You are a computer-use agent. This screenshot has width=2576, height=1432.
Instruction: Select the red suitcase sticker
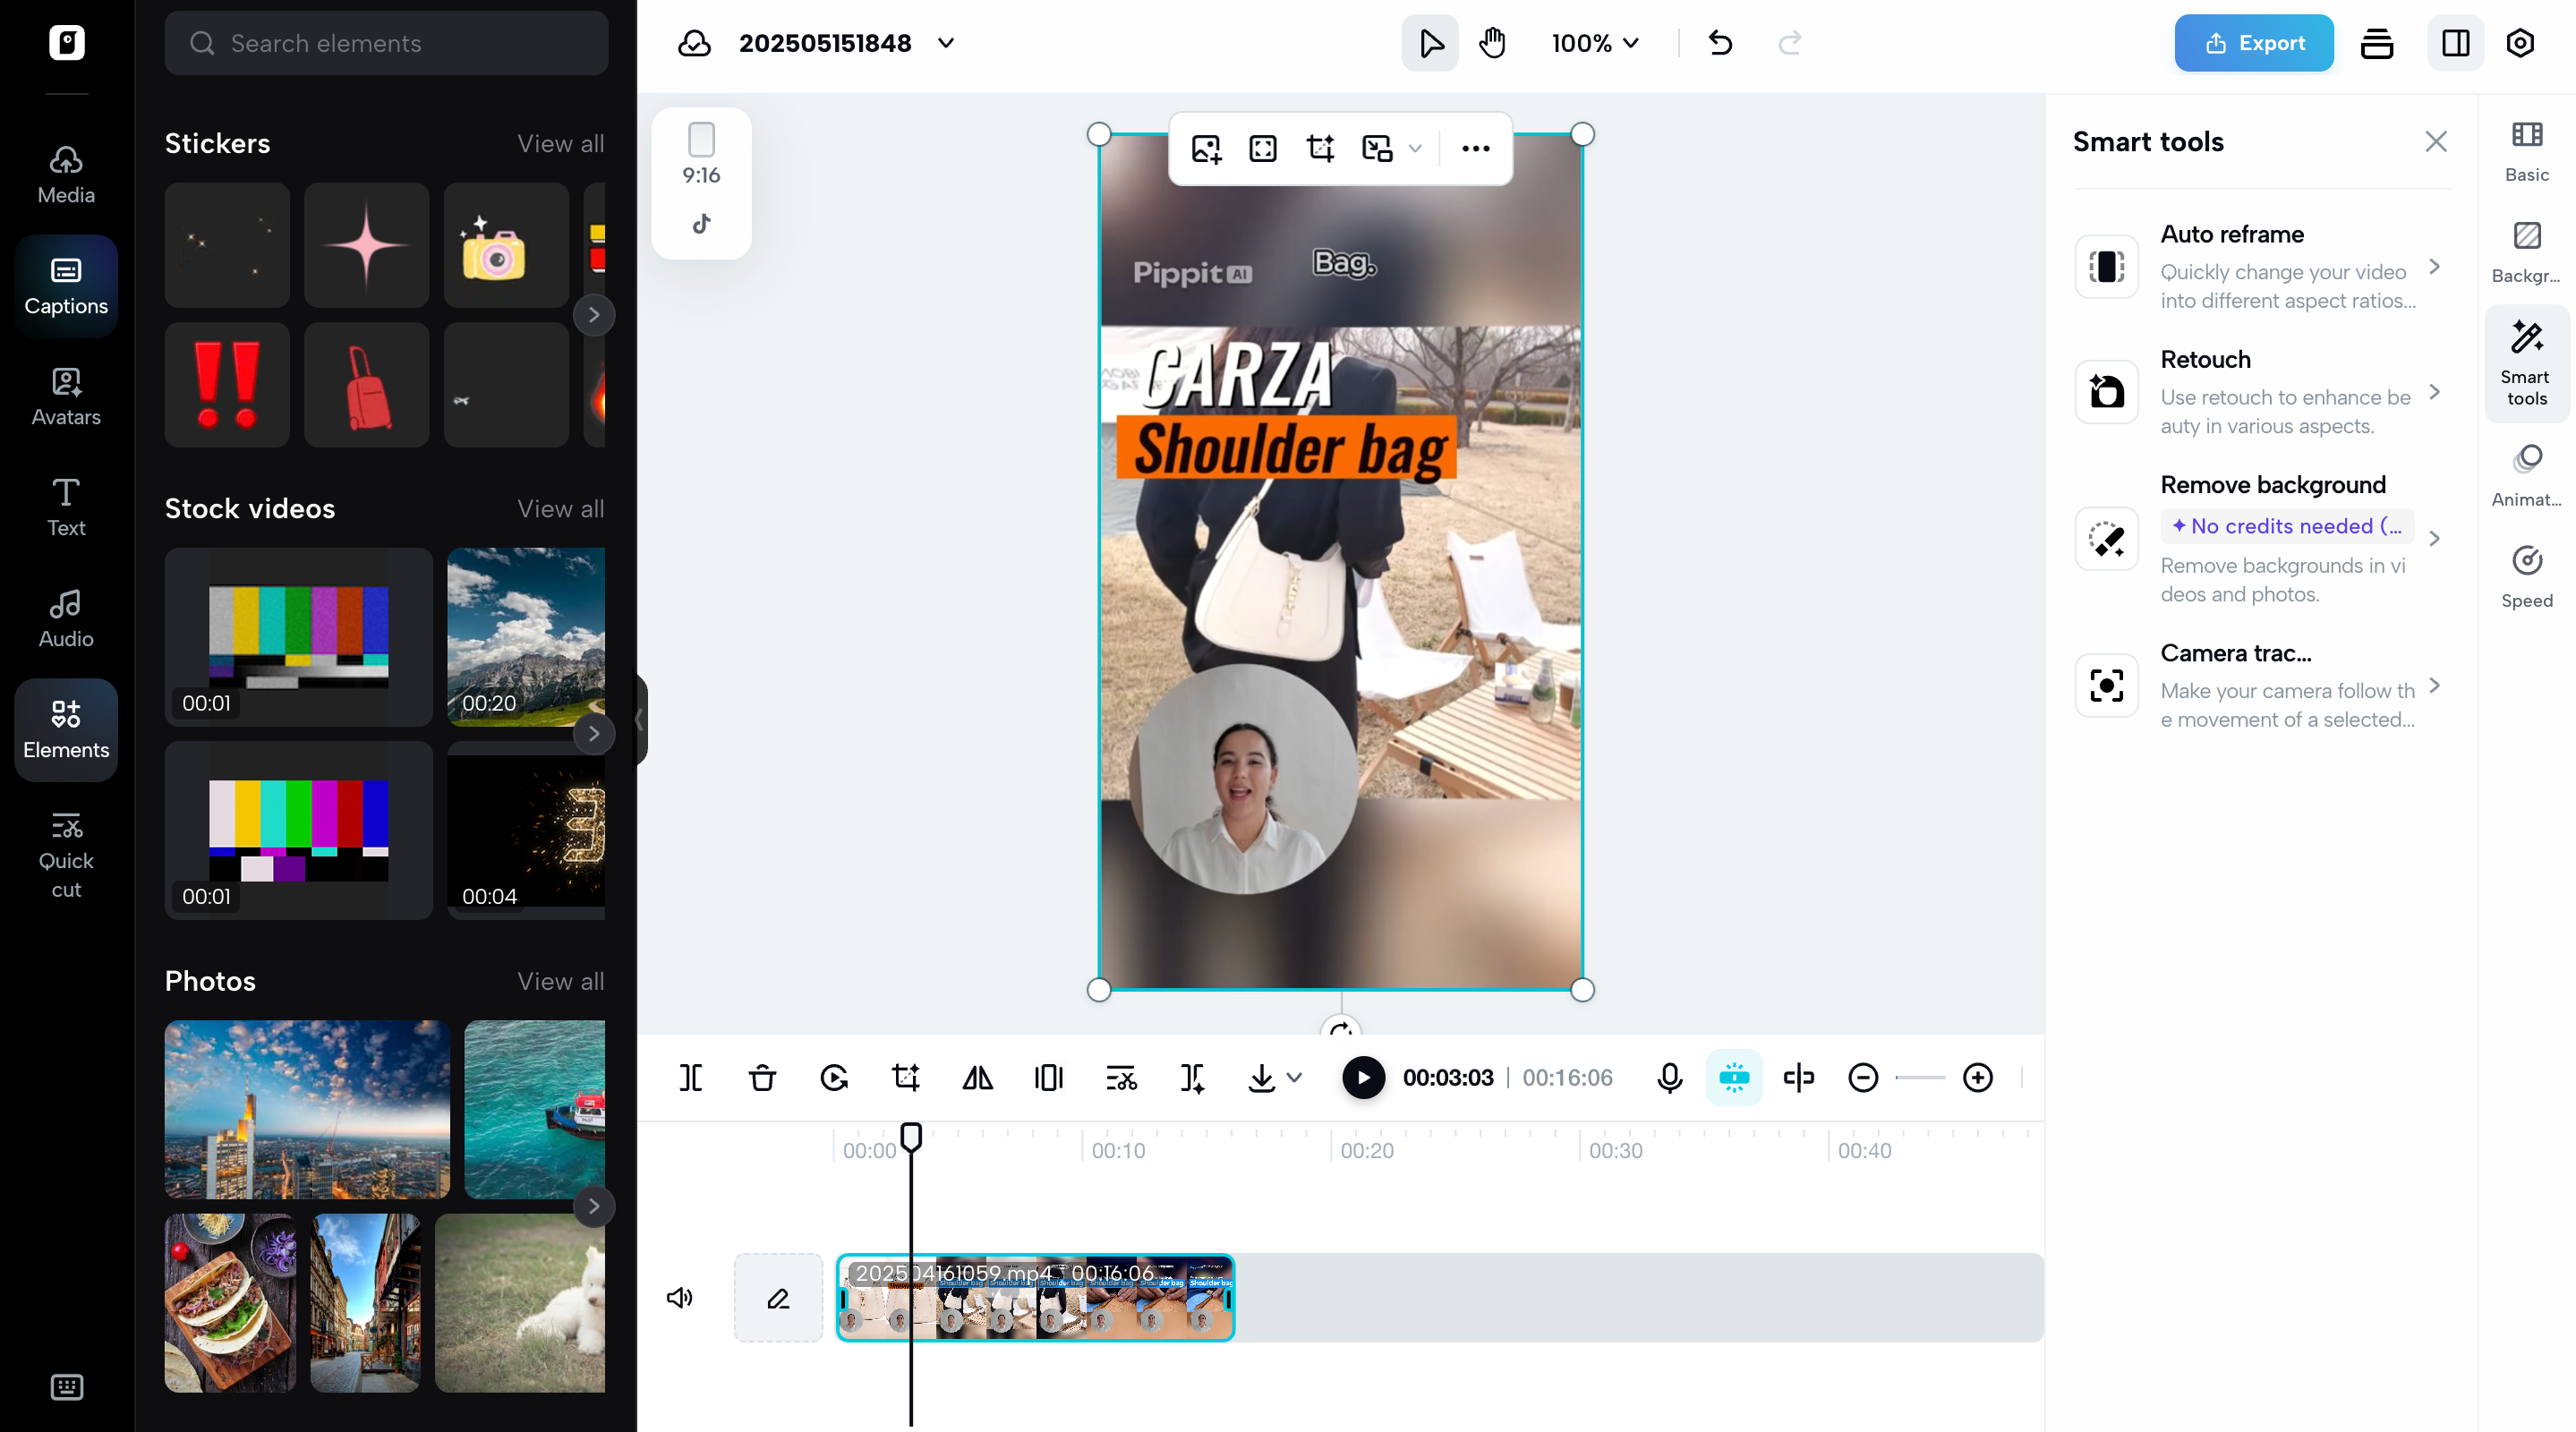[366, 385]
